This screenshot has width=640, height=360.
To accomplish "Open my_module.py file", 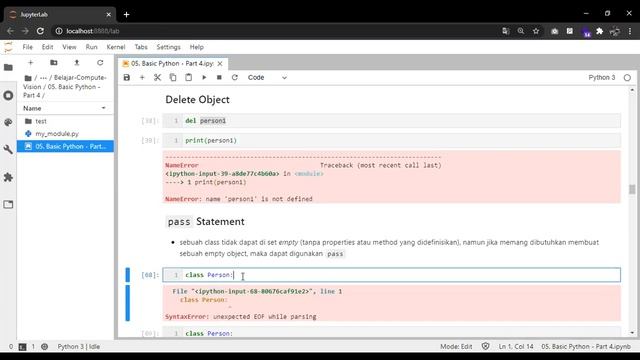I will 65,133.
